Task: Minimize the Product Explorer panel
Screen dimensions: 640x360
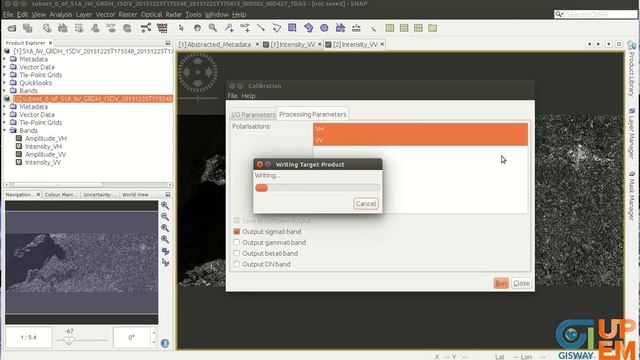Action: (x=168, y=43)
